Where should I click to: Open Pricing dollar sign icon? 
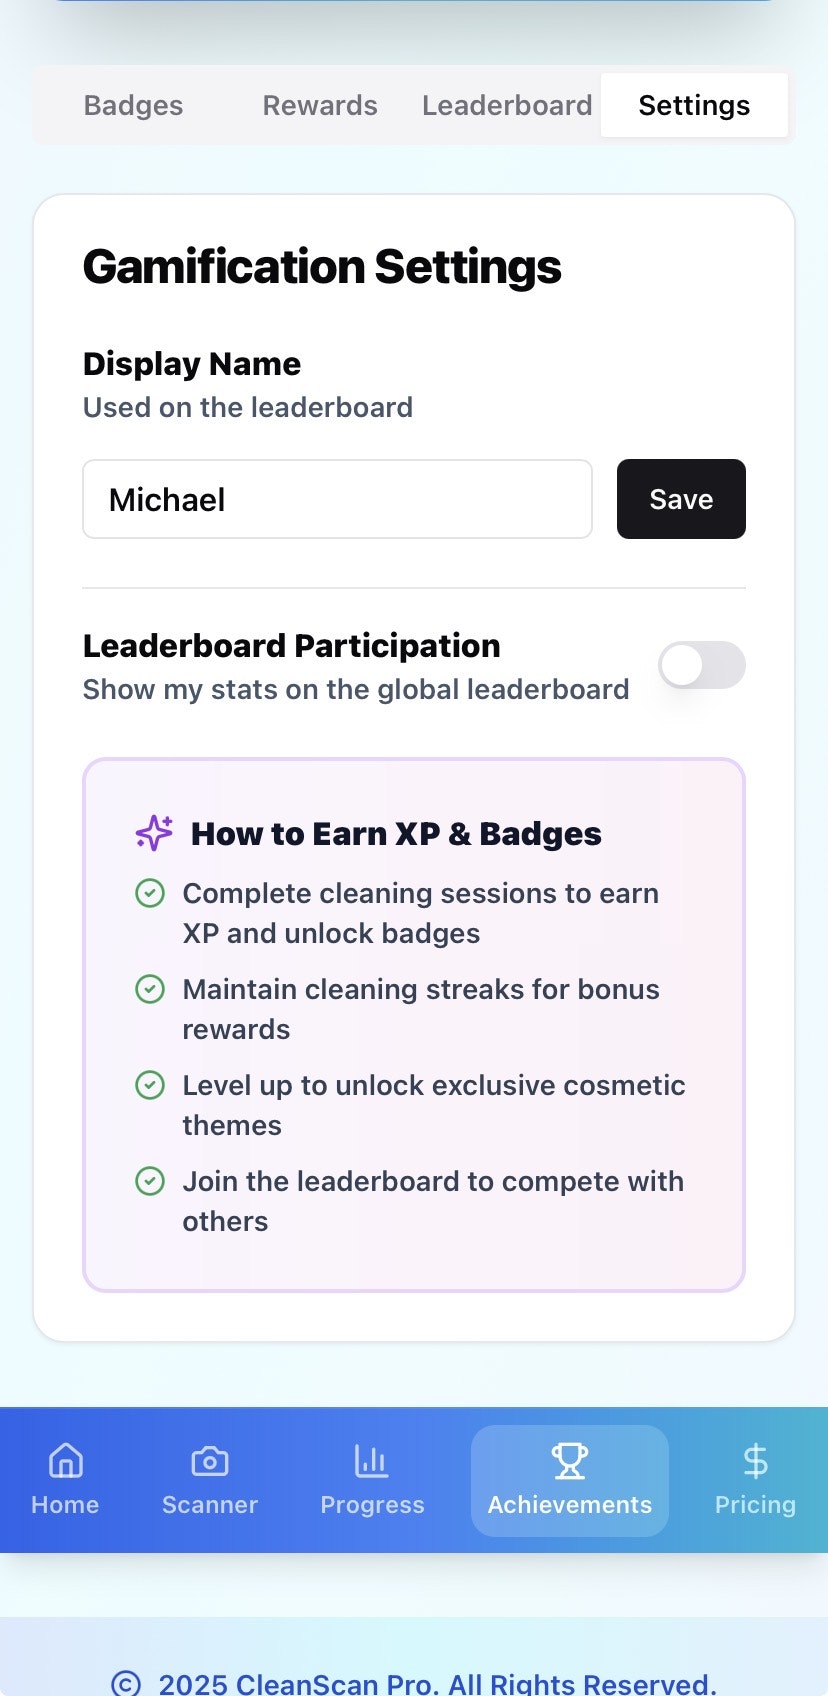(x=755, y=1461)
